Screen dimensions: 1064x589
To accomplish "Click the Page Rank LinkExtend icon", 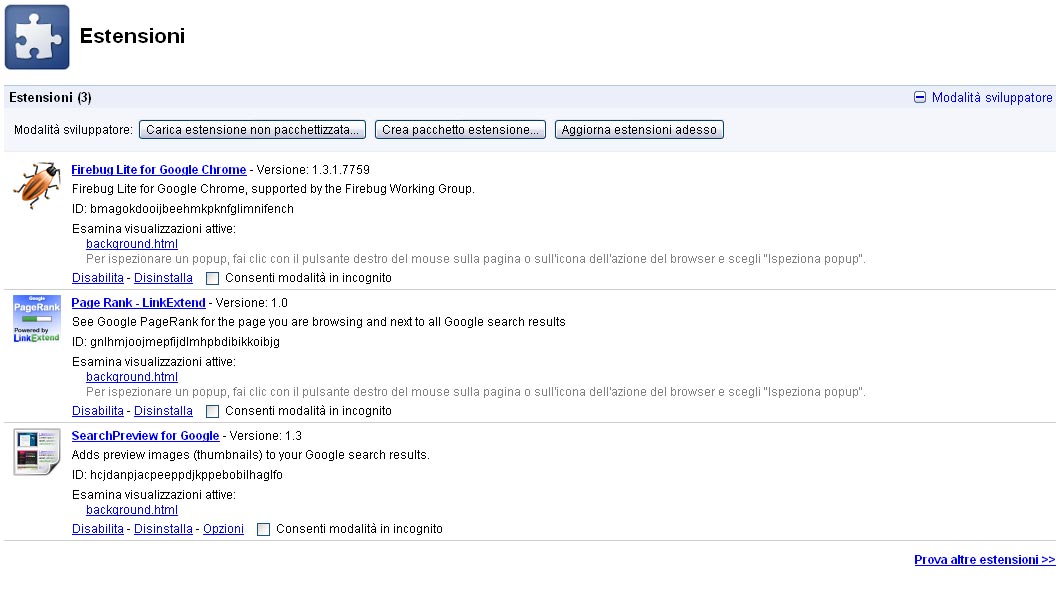I will pyautogui.click(x=37, y=318).
